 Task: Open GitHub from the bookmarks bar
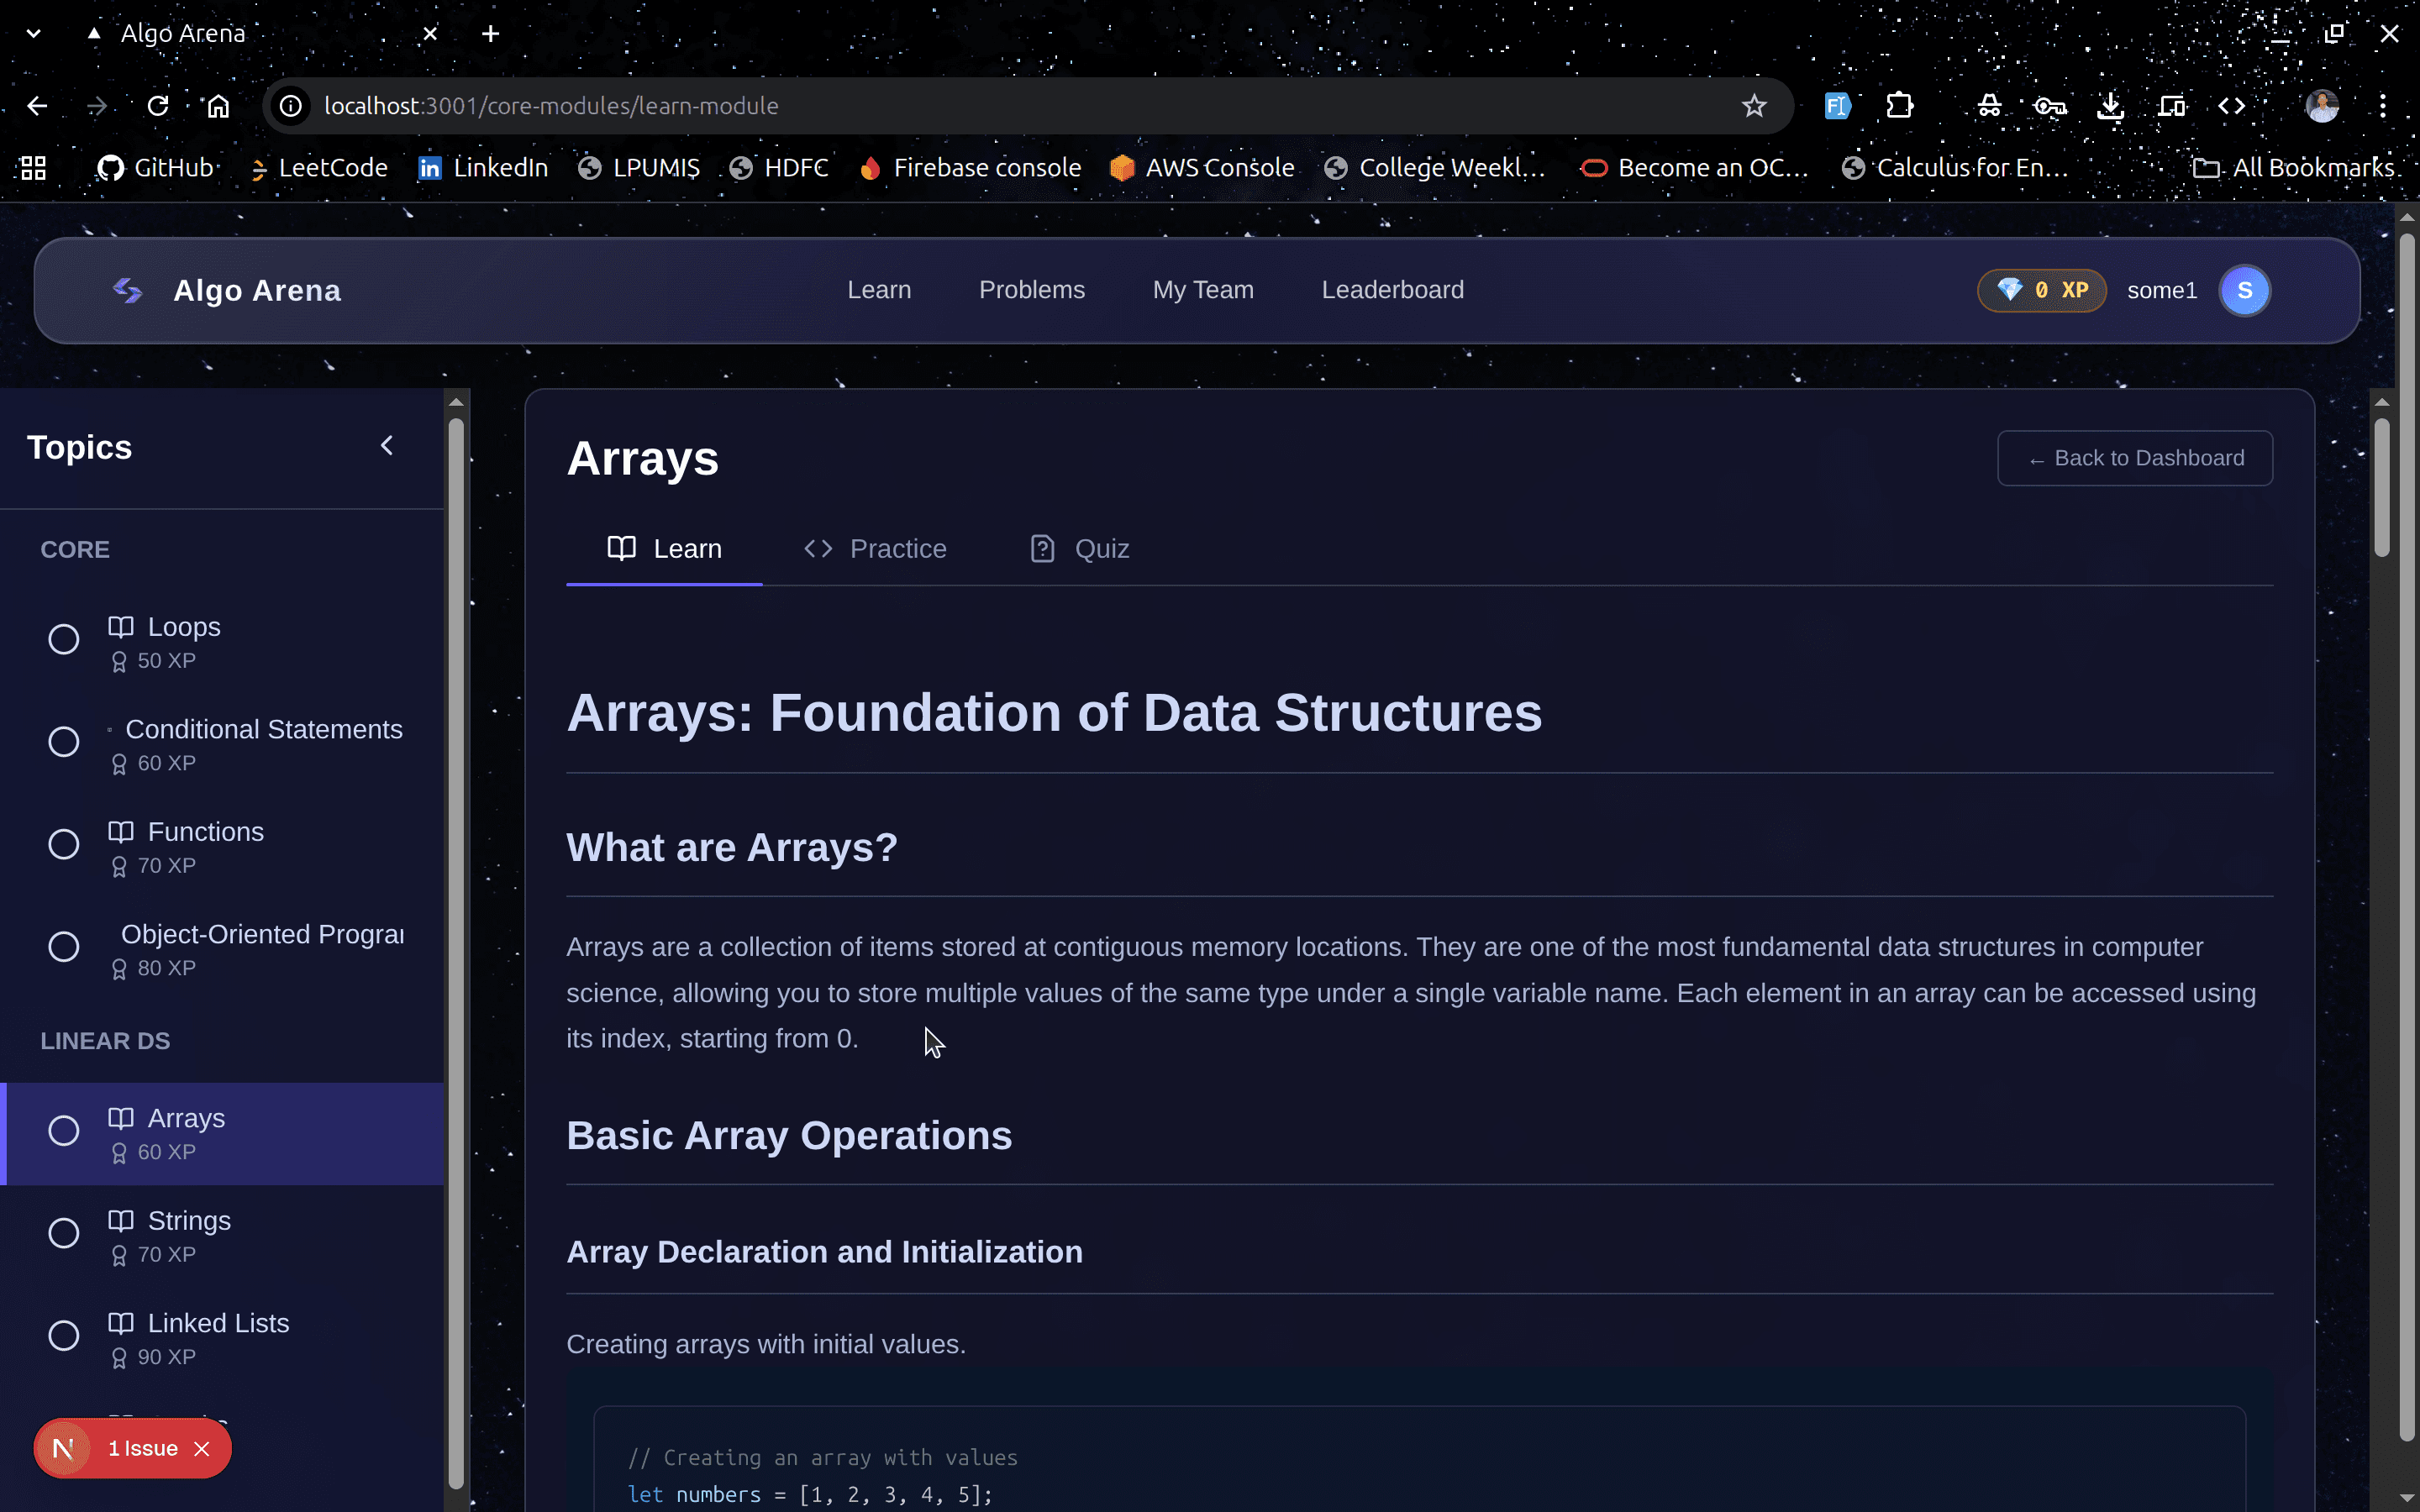tap(155, 167)
